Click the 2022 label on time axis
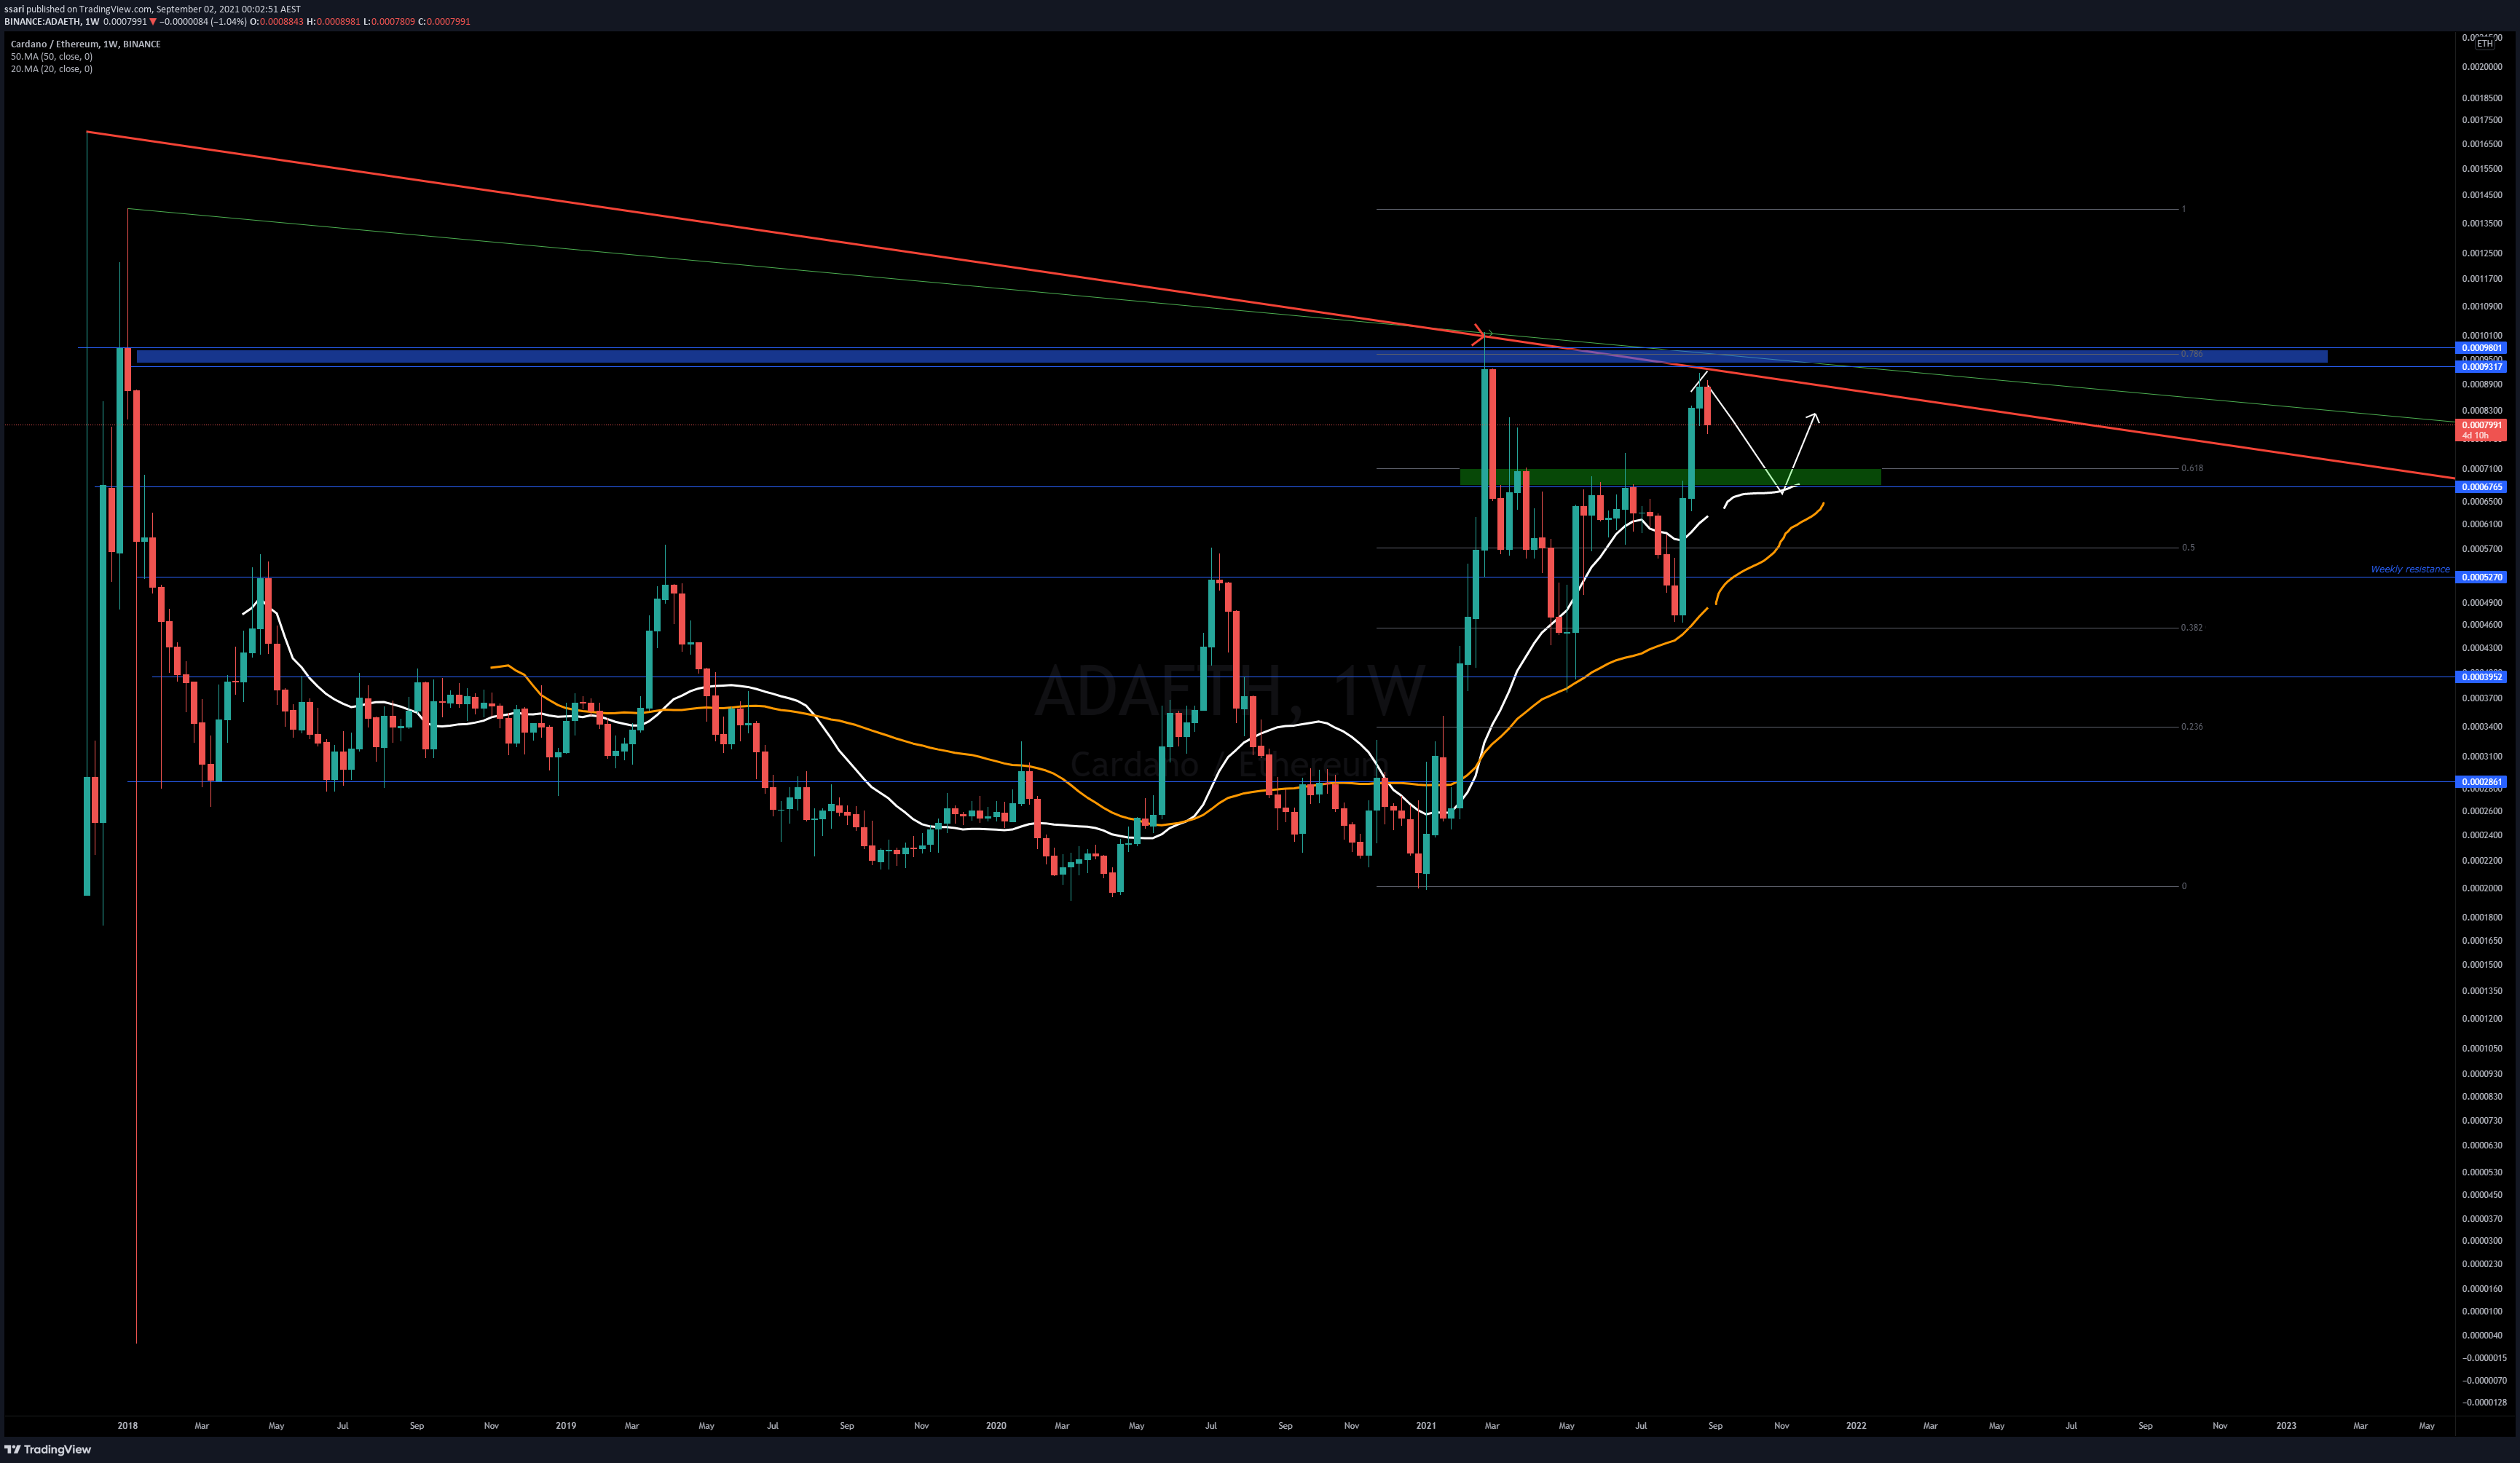Viewport: 2520px width, 1463px height. tap(1856, 1426)
